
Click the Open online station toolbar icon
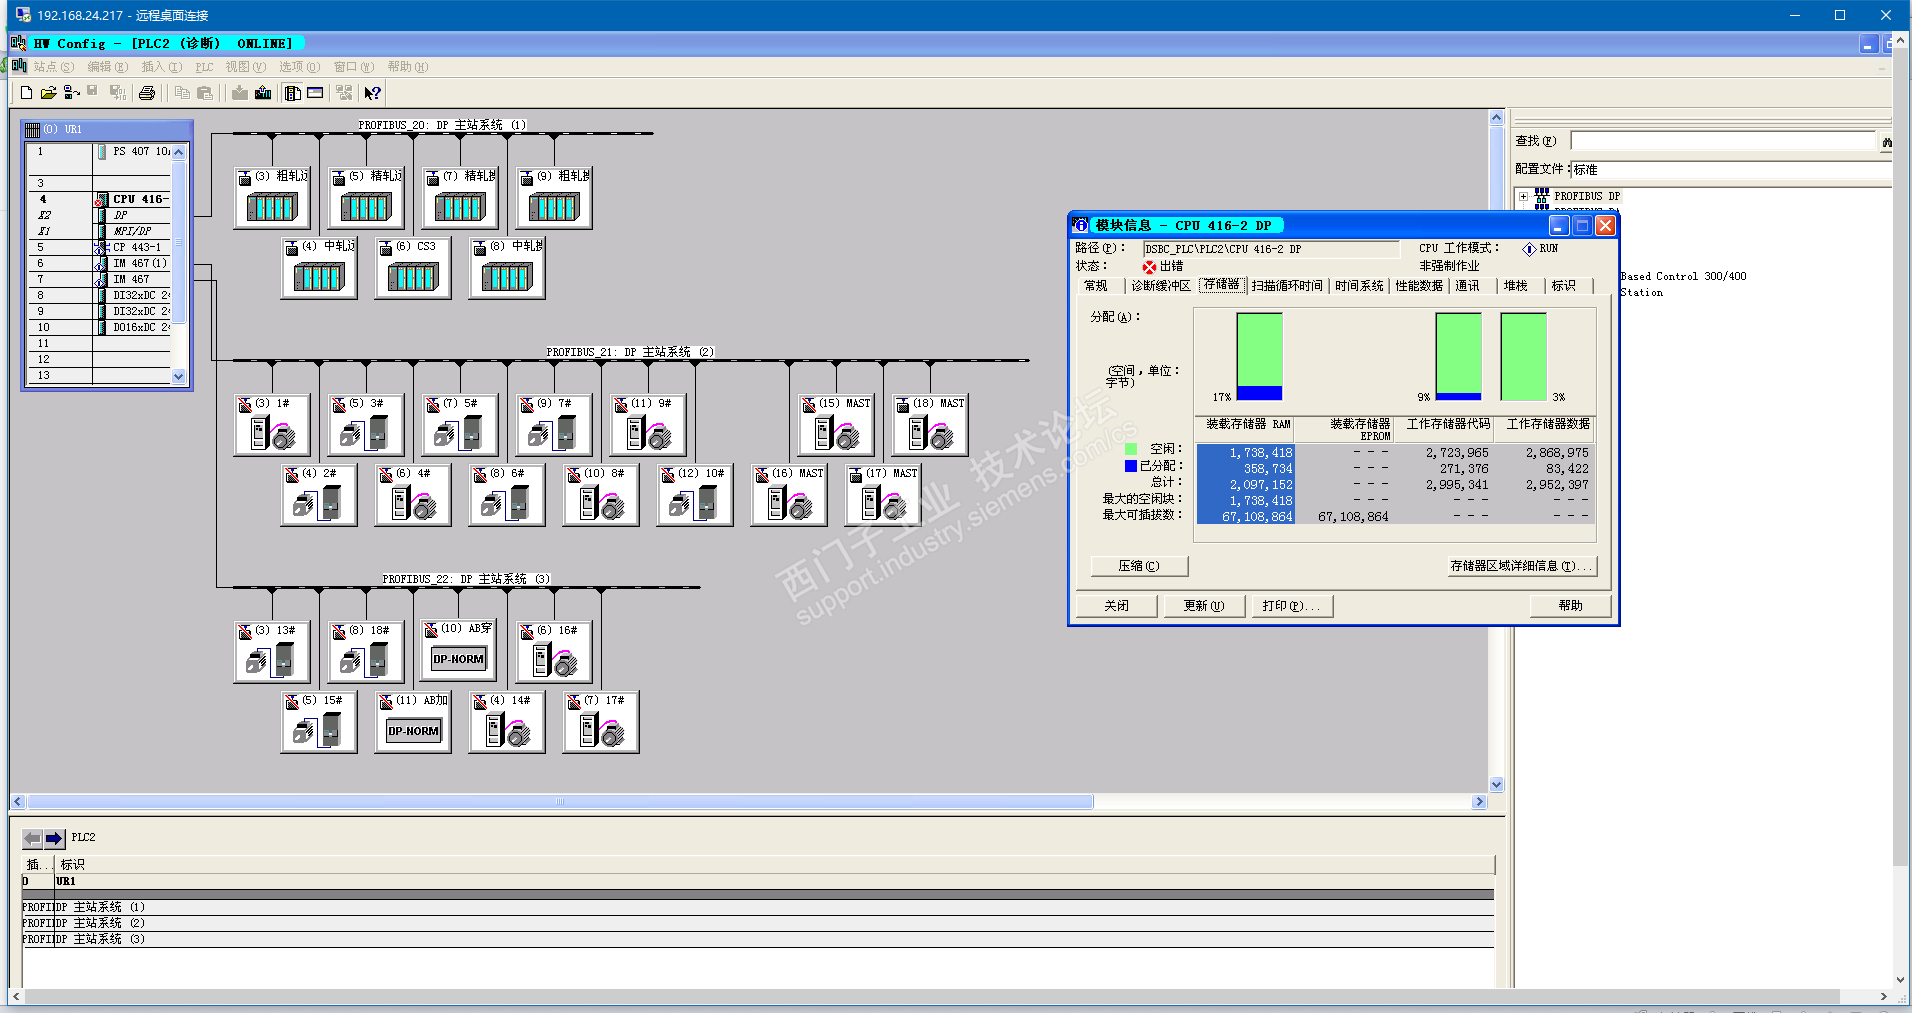(71, 93)
